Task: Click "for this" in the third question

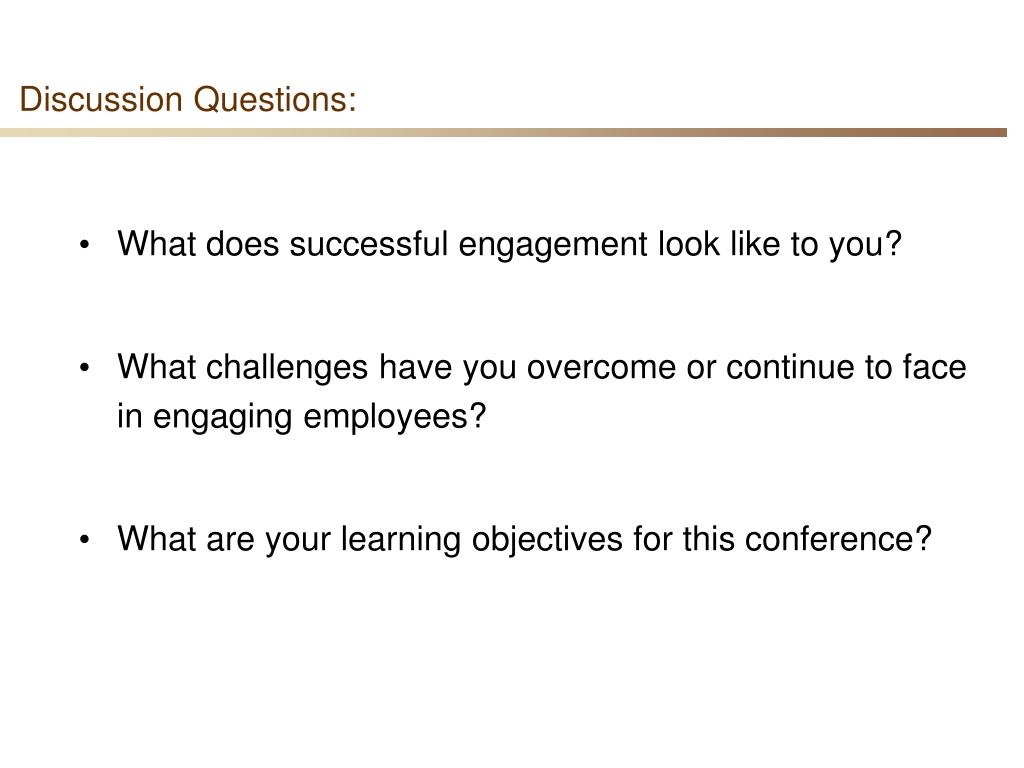Action: [684, 539]
